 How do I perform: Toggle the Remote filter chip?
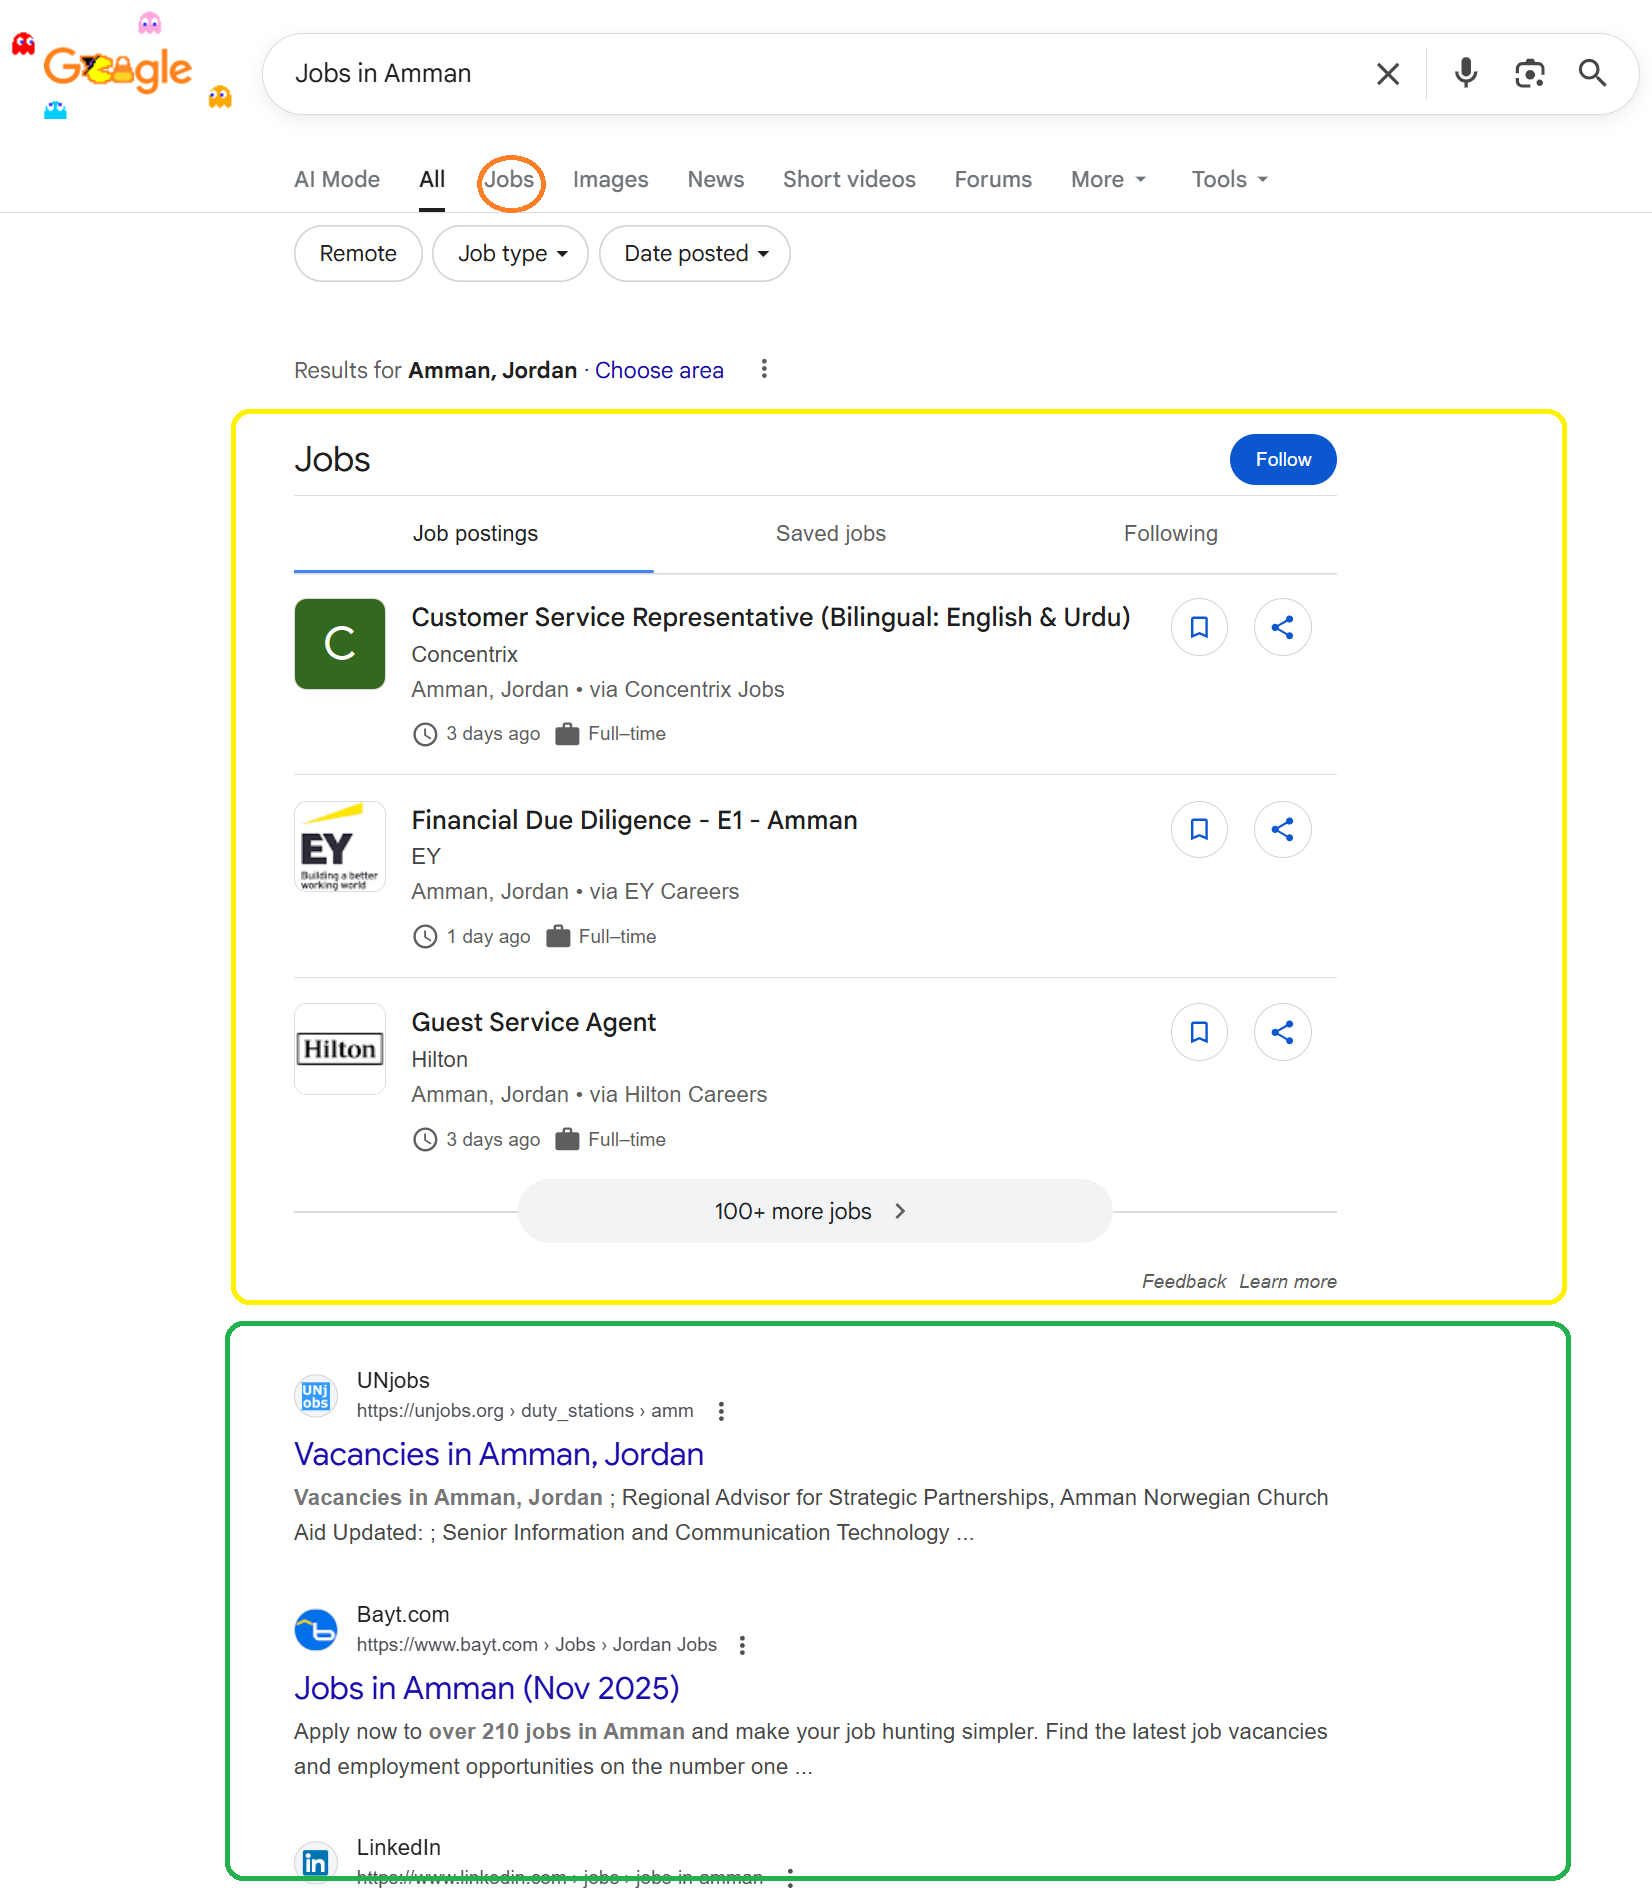pos(358,254)
